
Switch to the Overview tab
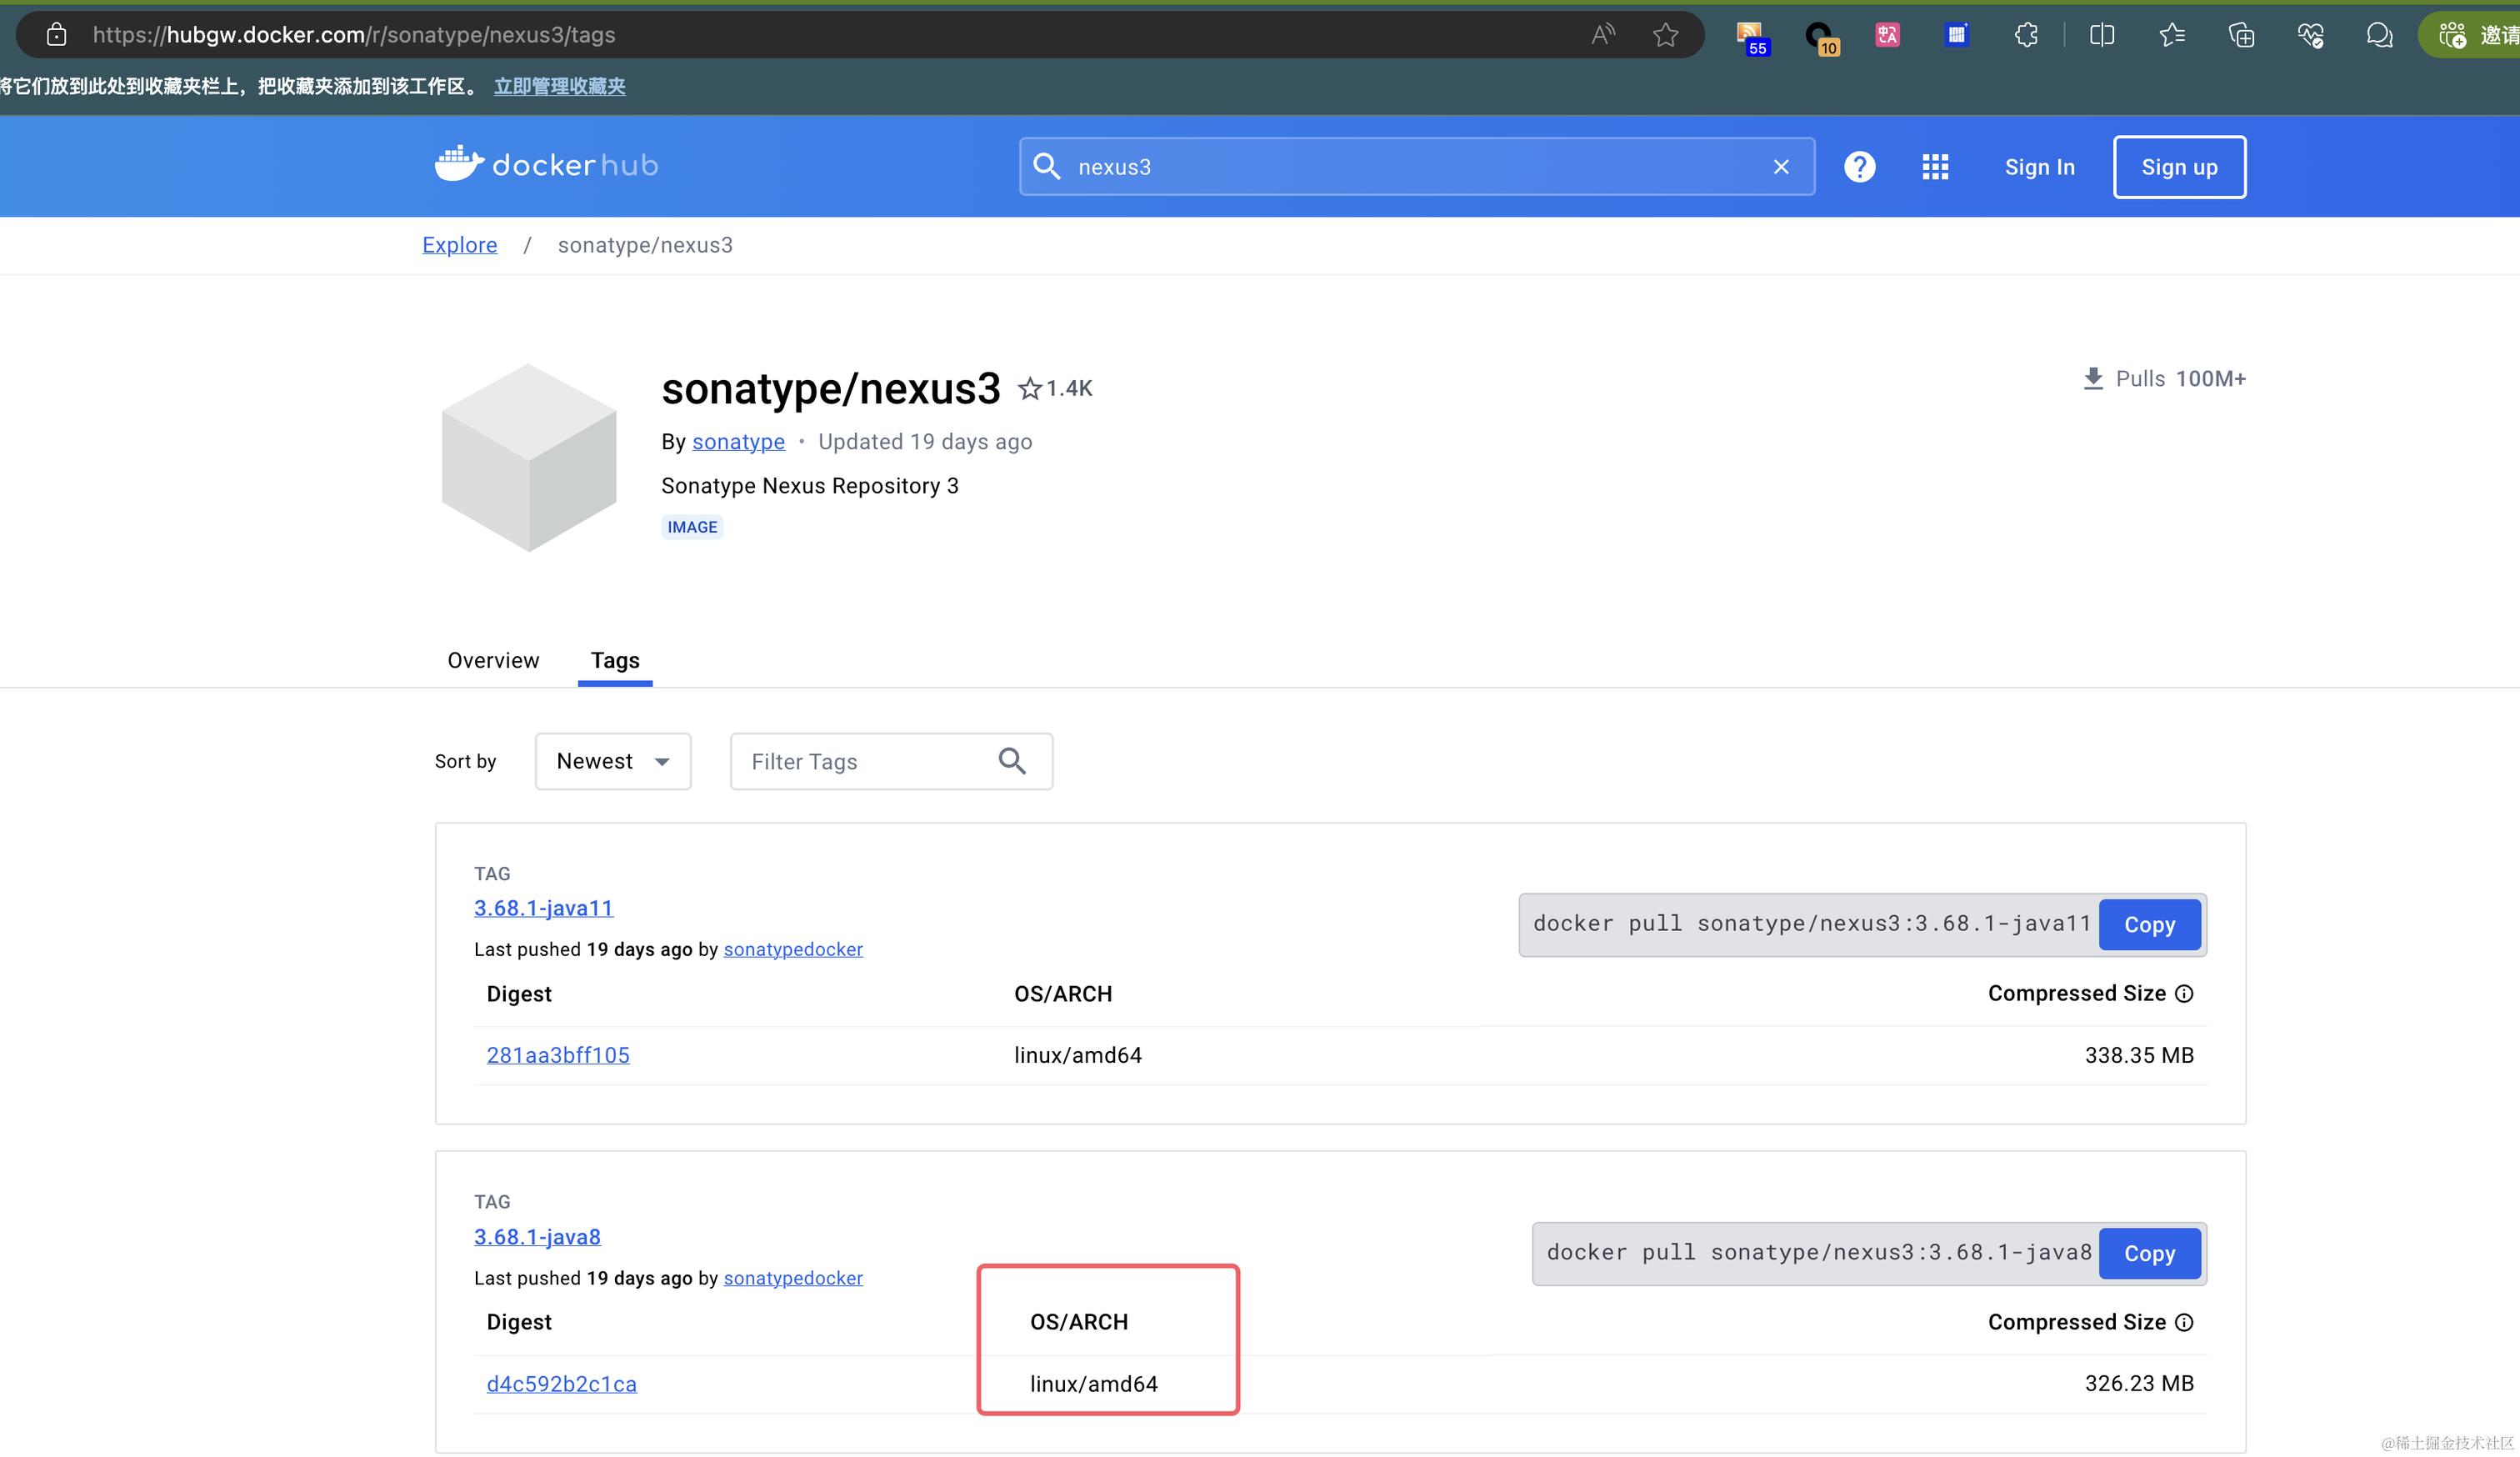[x=493, y=660]
